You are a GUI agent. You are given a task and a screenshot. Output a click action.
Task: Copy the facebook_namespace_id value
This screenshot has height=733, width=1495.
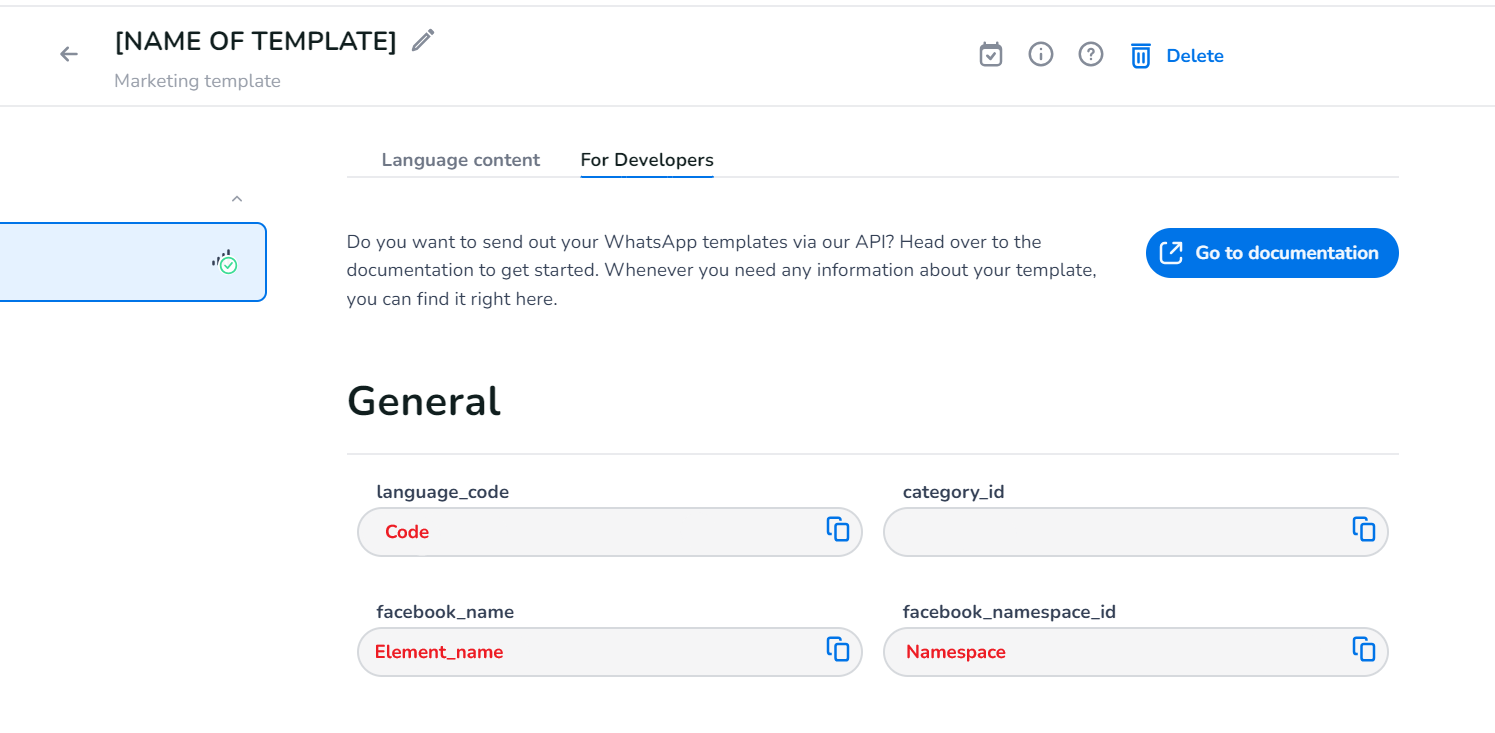click(x=1363, y=650)
